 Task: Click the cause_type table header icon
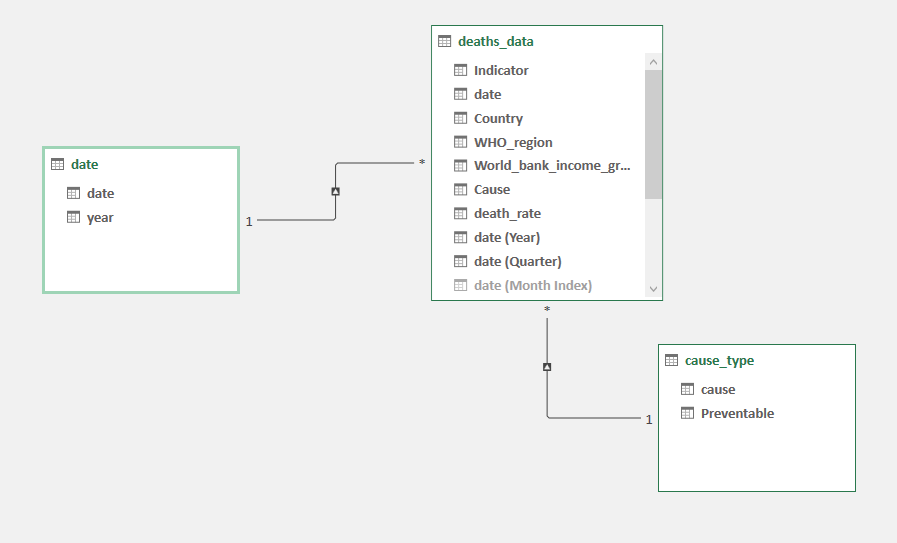click(x=672, y=360)
